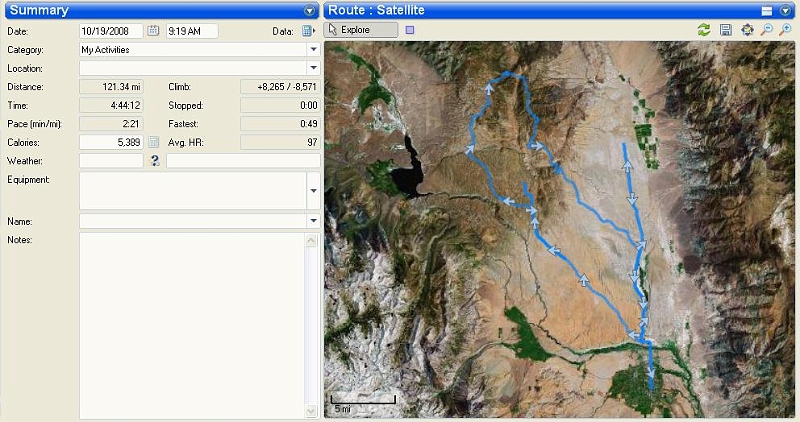This screenshot has width=800, height=422.
Task: Open the Data menu icon
Action: click(x=308, y=31)
